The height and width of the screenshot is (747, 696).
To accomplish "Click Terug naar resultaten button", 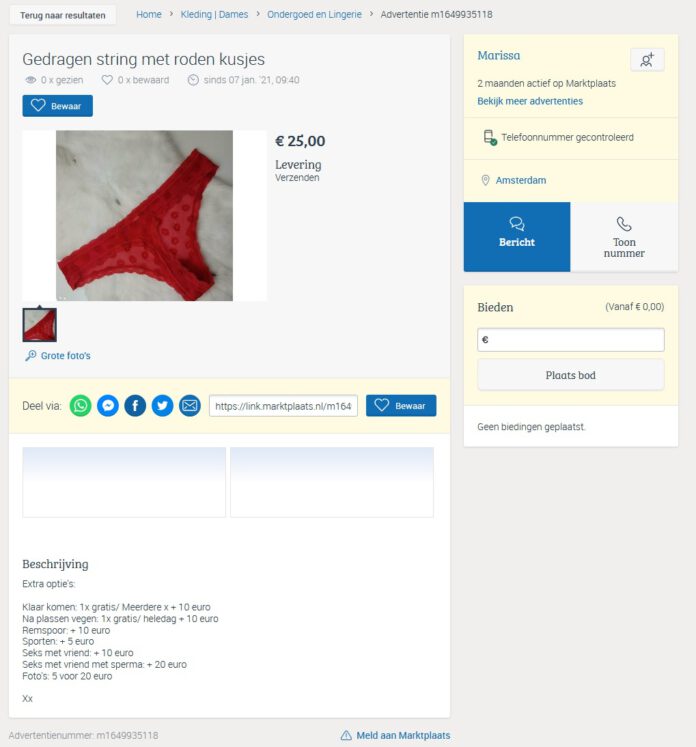I will 62,15.
